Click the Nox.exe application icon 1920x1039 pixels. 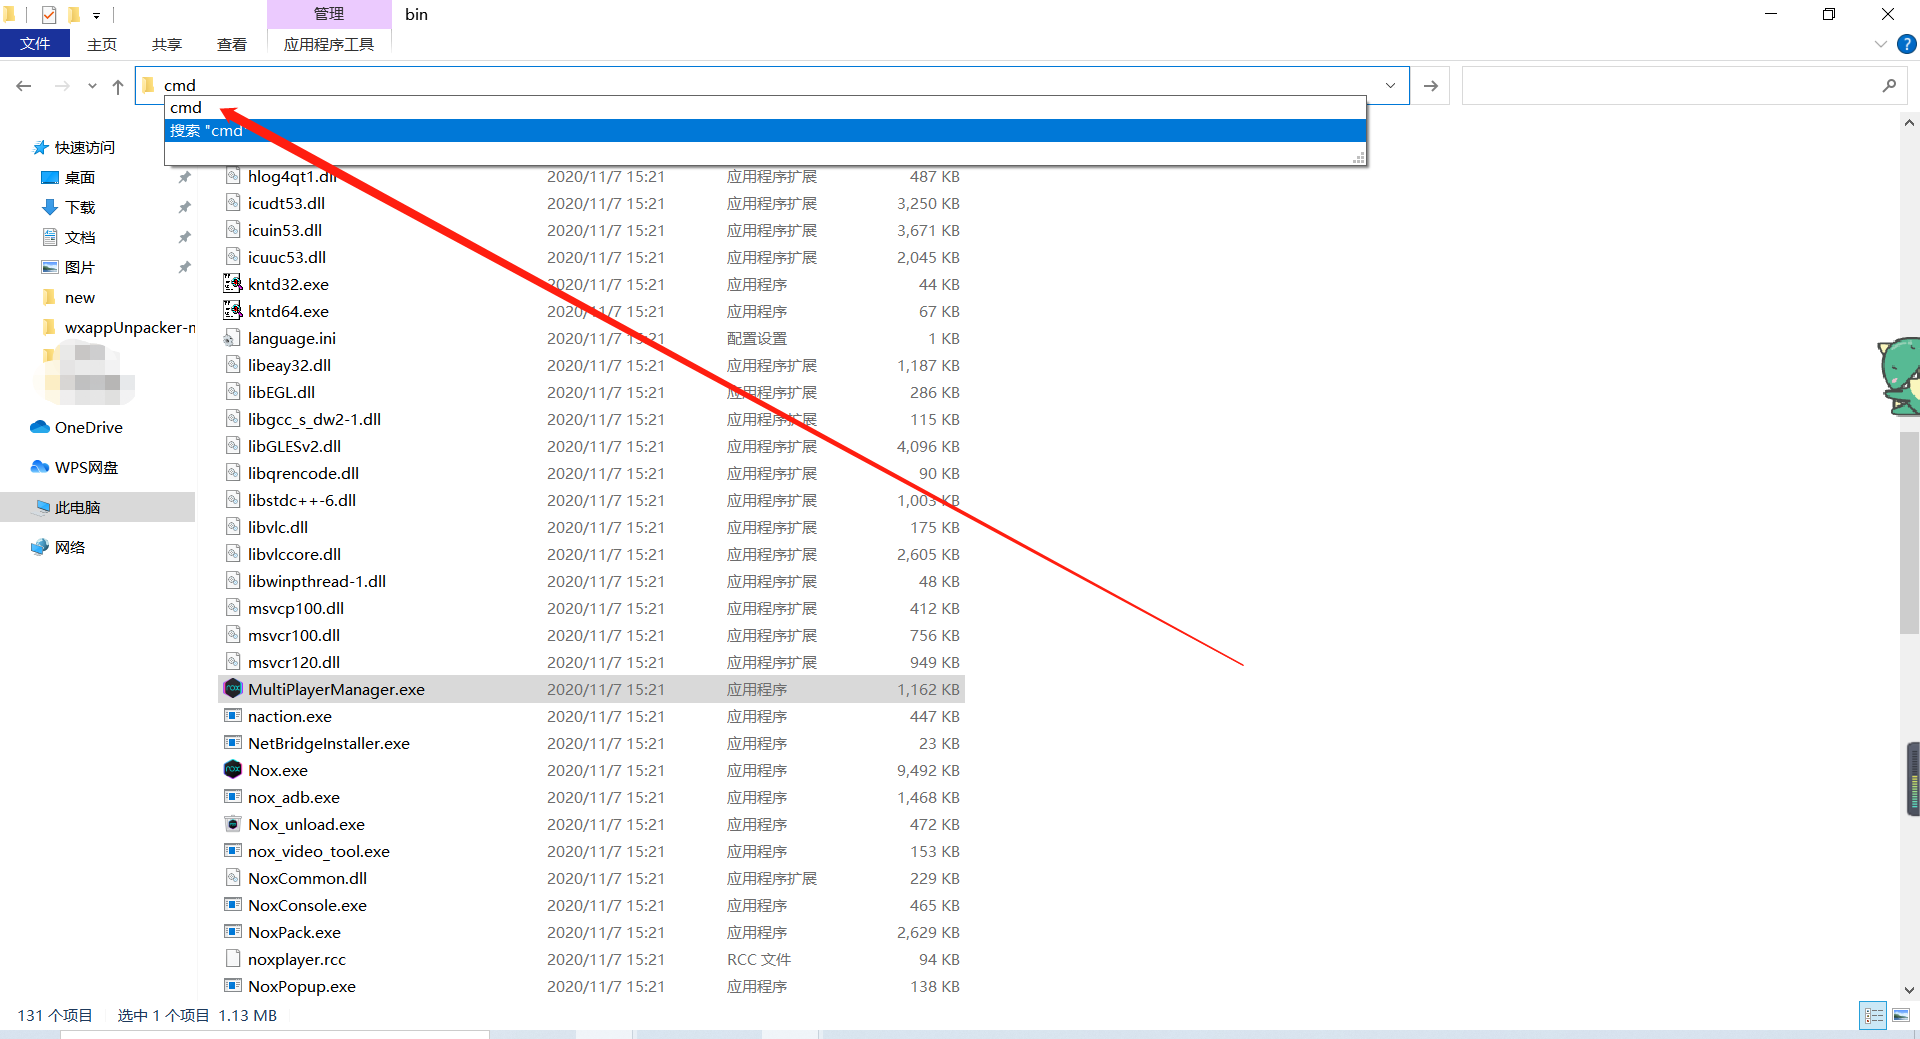(x=232, y=770)
